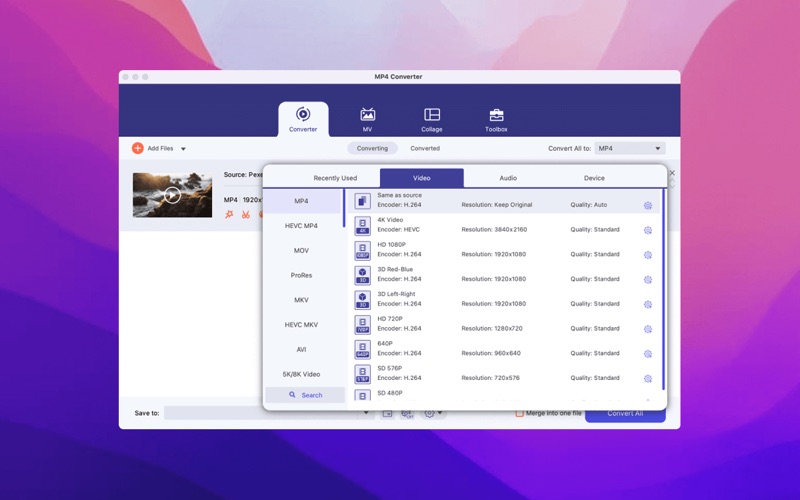Select the 3D Red-Blue preset icon
This screenshot has width=800, height=500.
coord(362,275)
